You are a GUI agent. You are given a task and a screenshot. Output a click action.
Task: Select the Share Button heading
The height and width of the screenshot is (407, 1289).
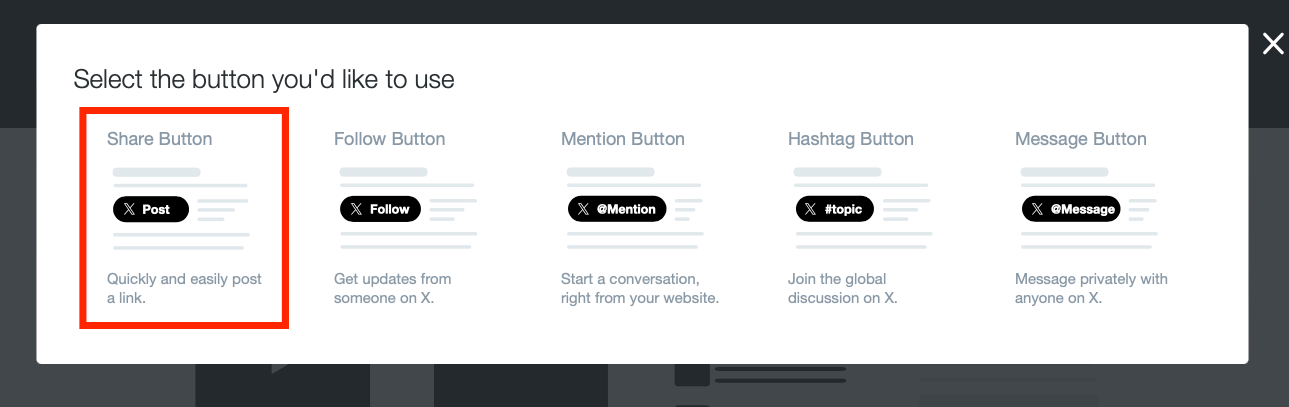coord(160,139)
